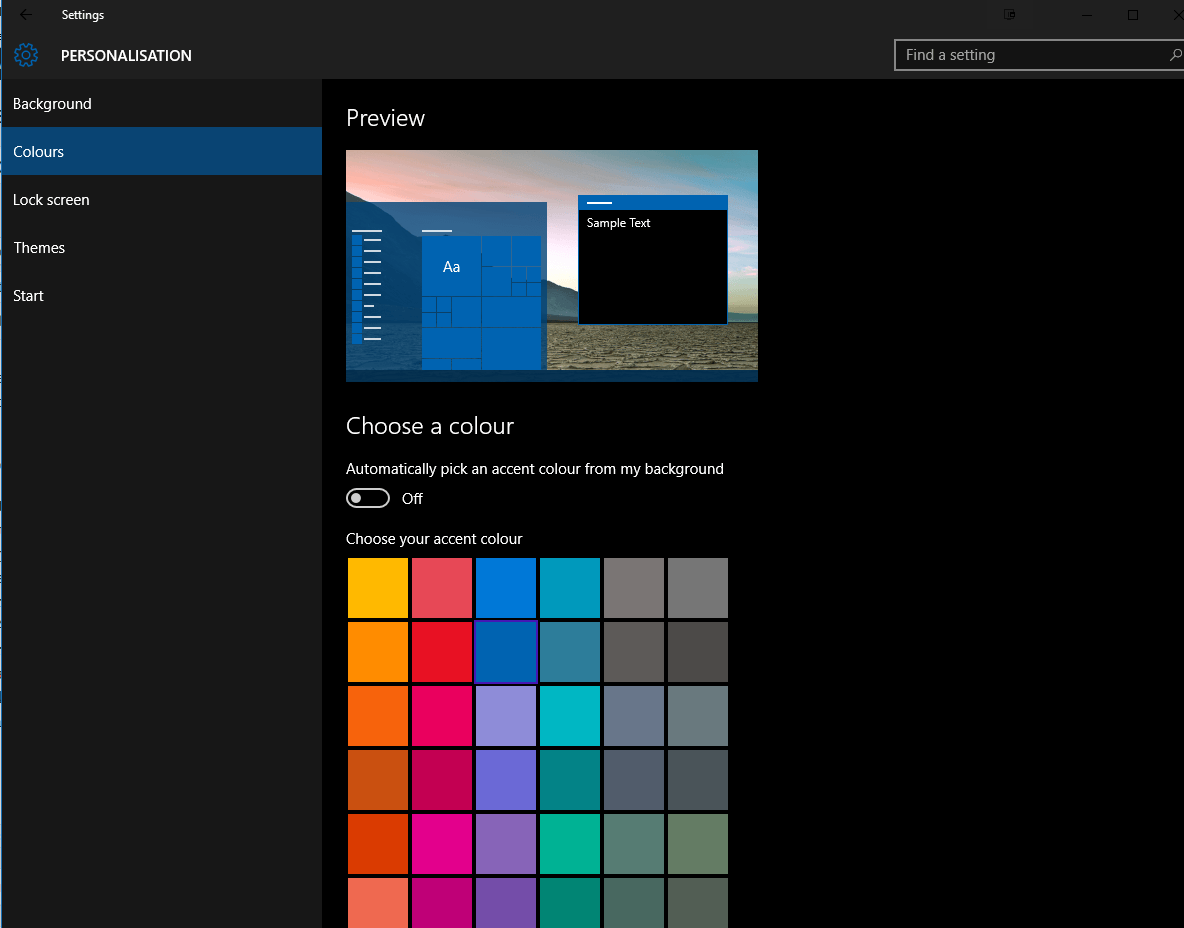Select the Colours section
This screenshot has width=1184, height=928.
point(161,151)
